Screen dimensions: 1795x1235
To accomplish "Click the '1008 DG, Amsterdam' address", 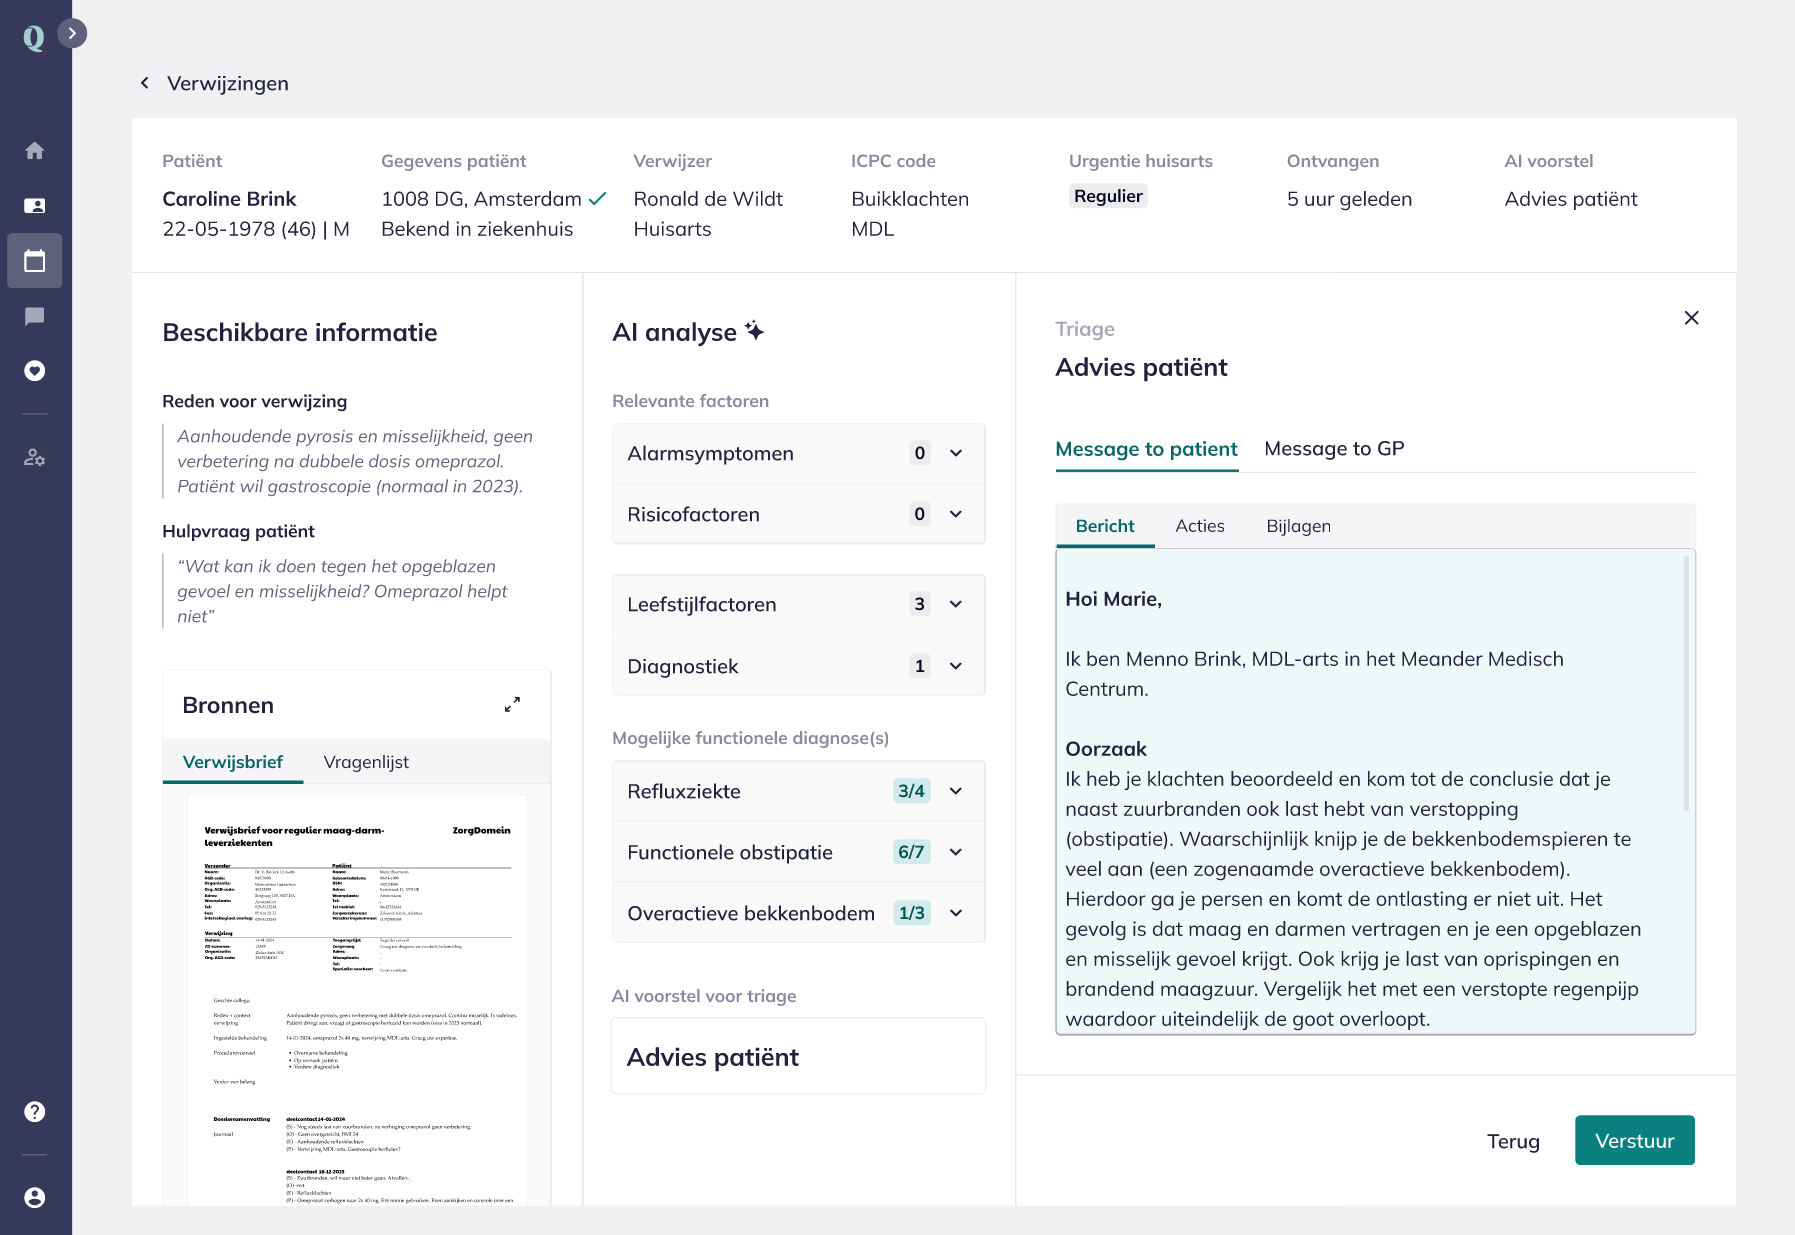I will coord(481,199).
